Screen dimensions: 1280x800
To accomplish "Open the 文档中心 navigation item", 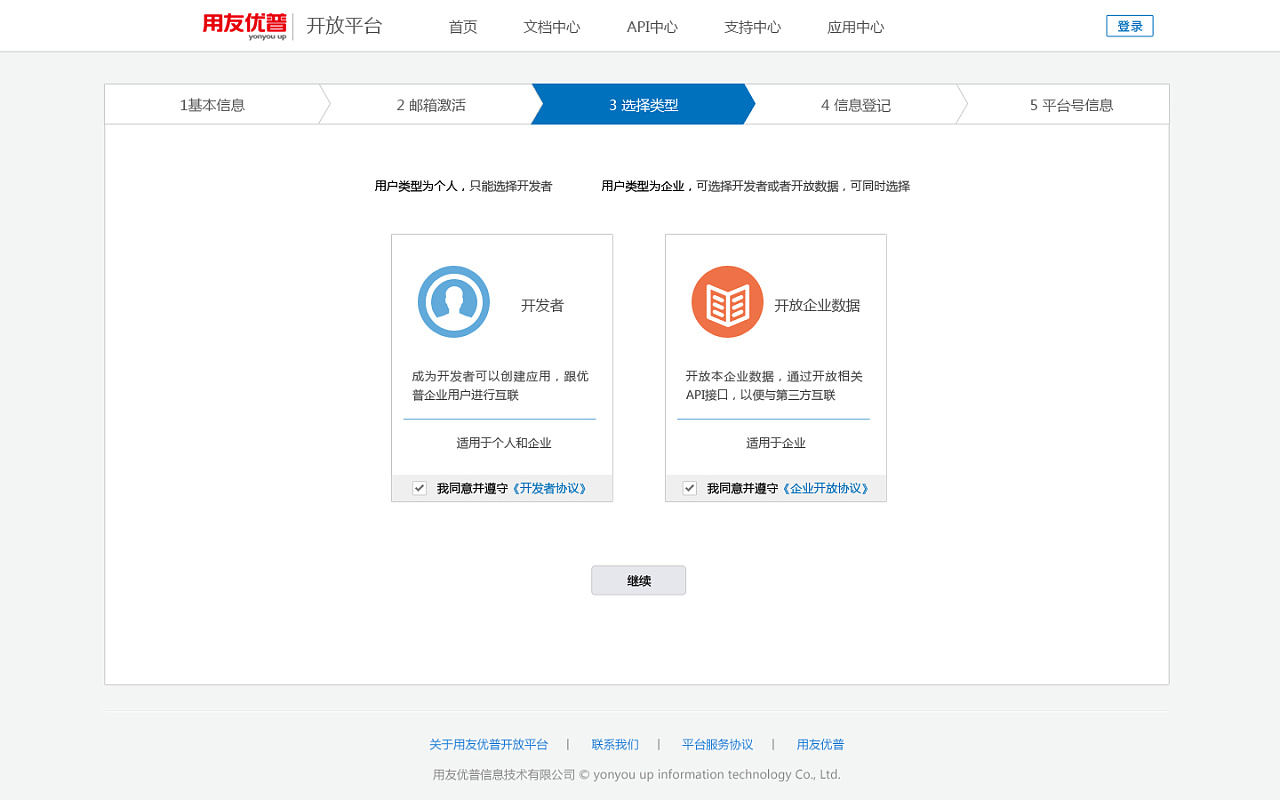I will [x=552, y=27].
